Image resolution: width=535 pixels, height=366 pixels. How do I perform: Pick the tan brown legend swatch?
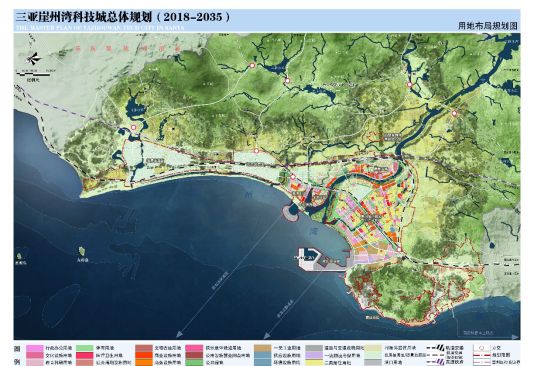click(262, 348)
